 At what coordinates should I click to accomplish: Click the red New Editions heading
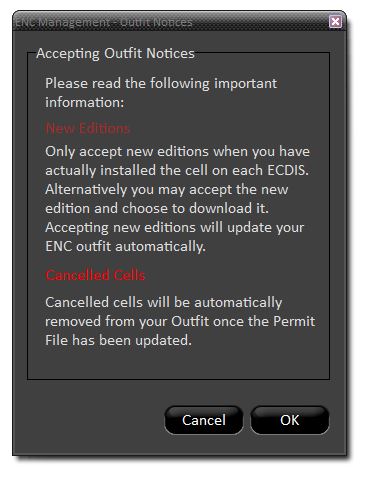coord(87,128)
